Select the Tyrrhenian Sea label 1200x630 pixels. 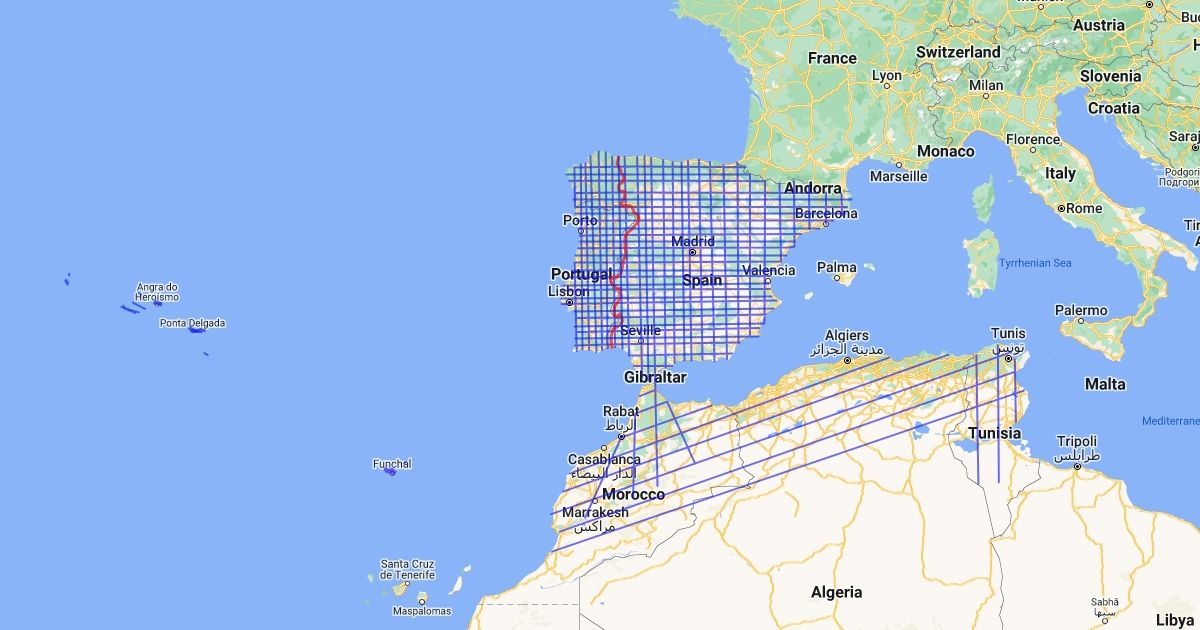[x=1035, y=263]
